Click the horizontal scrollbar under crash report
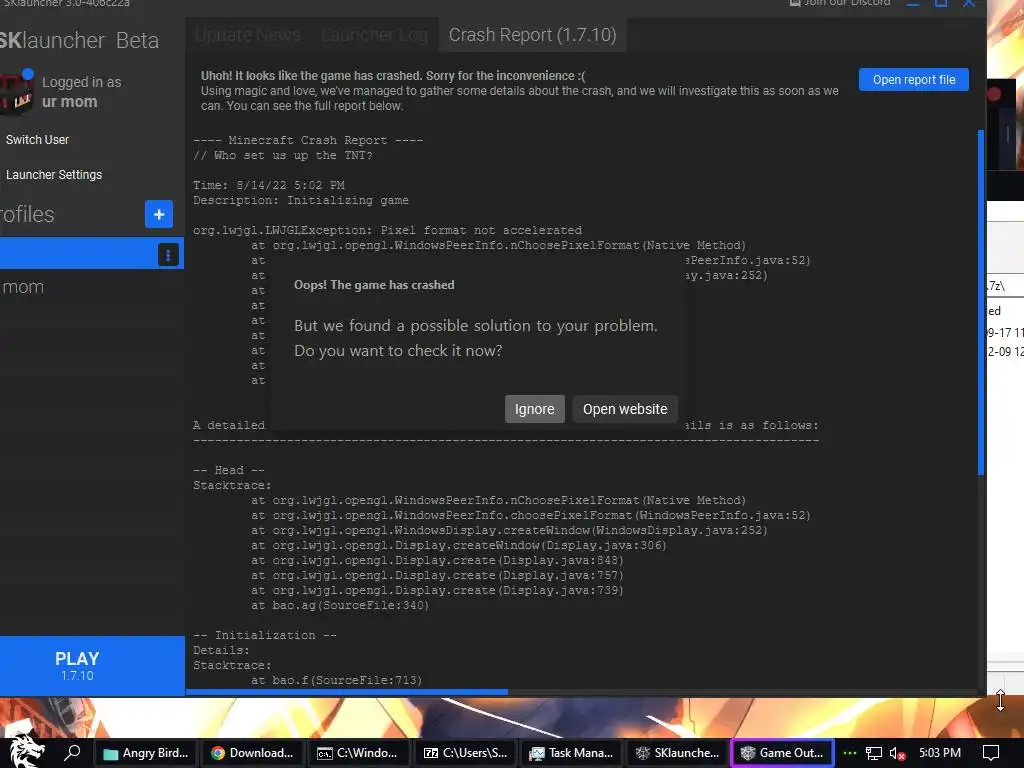This screenshot has height=768, width=1024. 346,692
